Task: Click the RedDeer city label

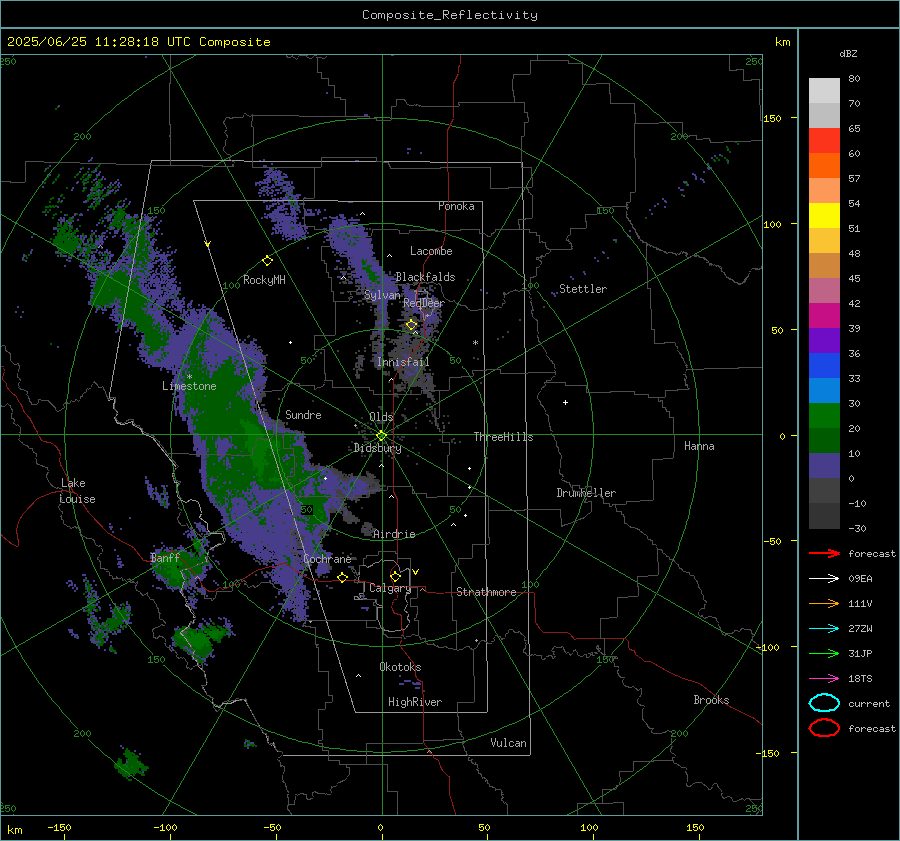Action: (x=424, y=303)
